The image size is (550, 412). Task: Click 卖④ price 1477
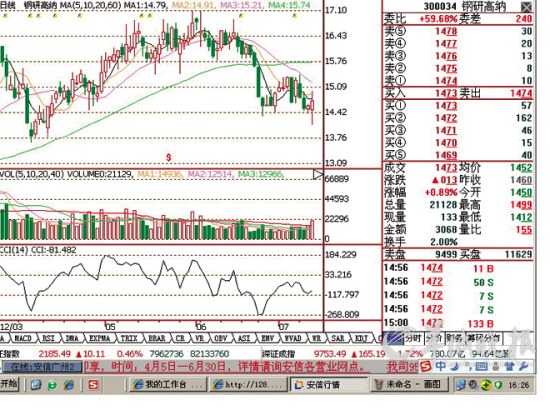click(446, 43)
